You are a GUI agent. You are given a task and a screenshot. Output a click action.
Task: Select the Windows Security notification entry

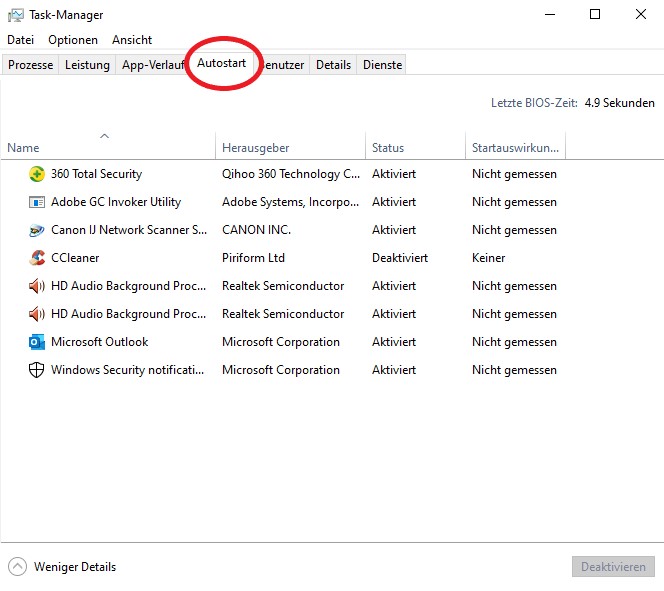point(127,370)
